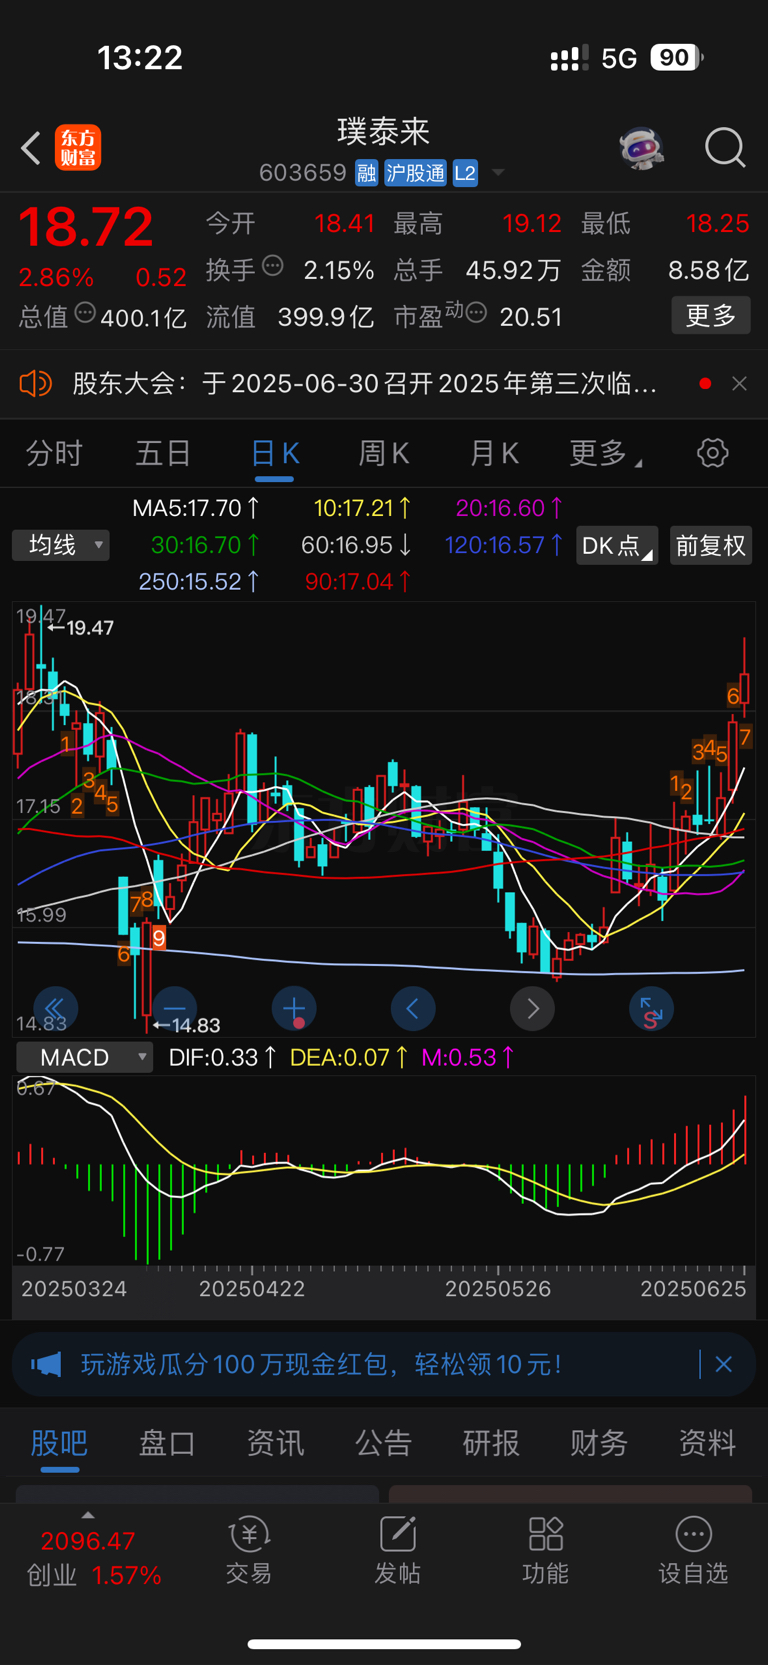Open 交易 trade icon in bottom bar
The width and height of the screenshot is (769, 1665).
point(249,1551)
